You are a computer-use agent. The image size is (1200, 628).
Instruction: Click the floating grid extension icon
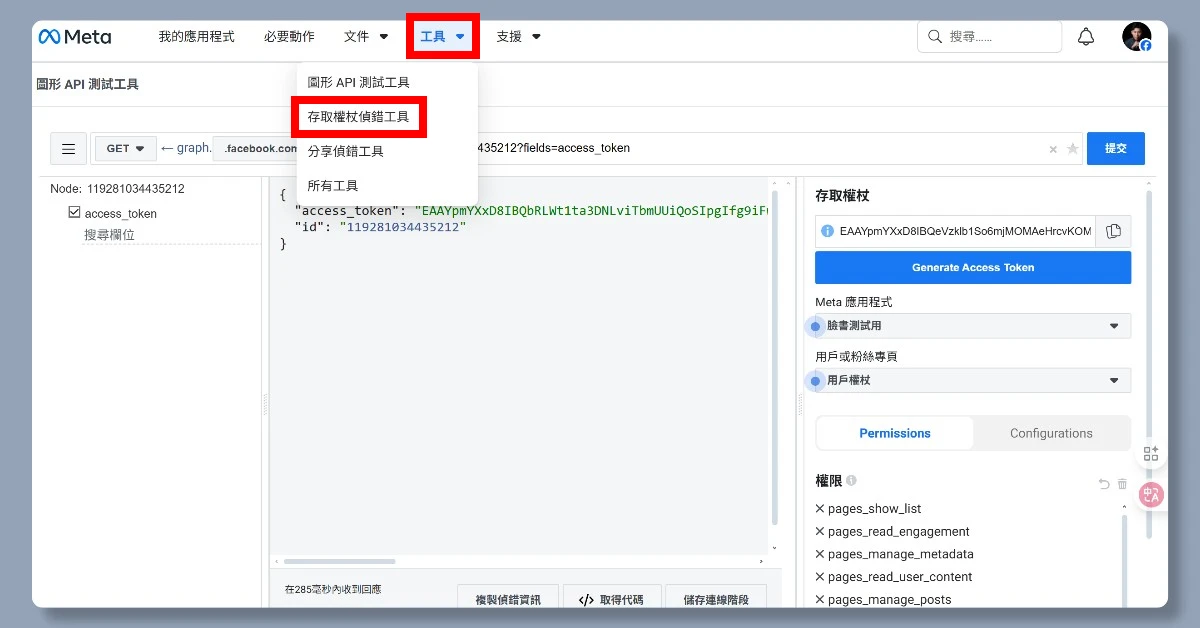[1151, 453]
